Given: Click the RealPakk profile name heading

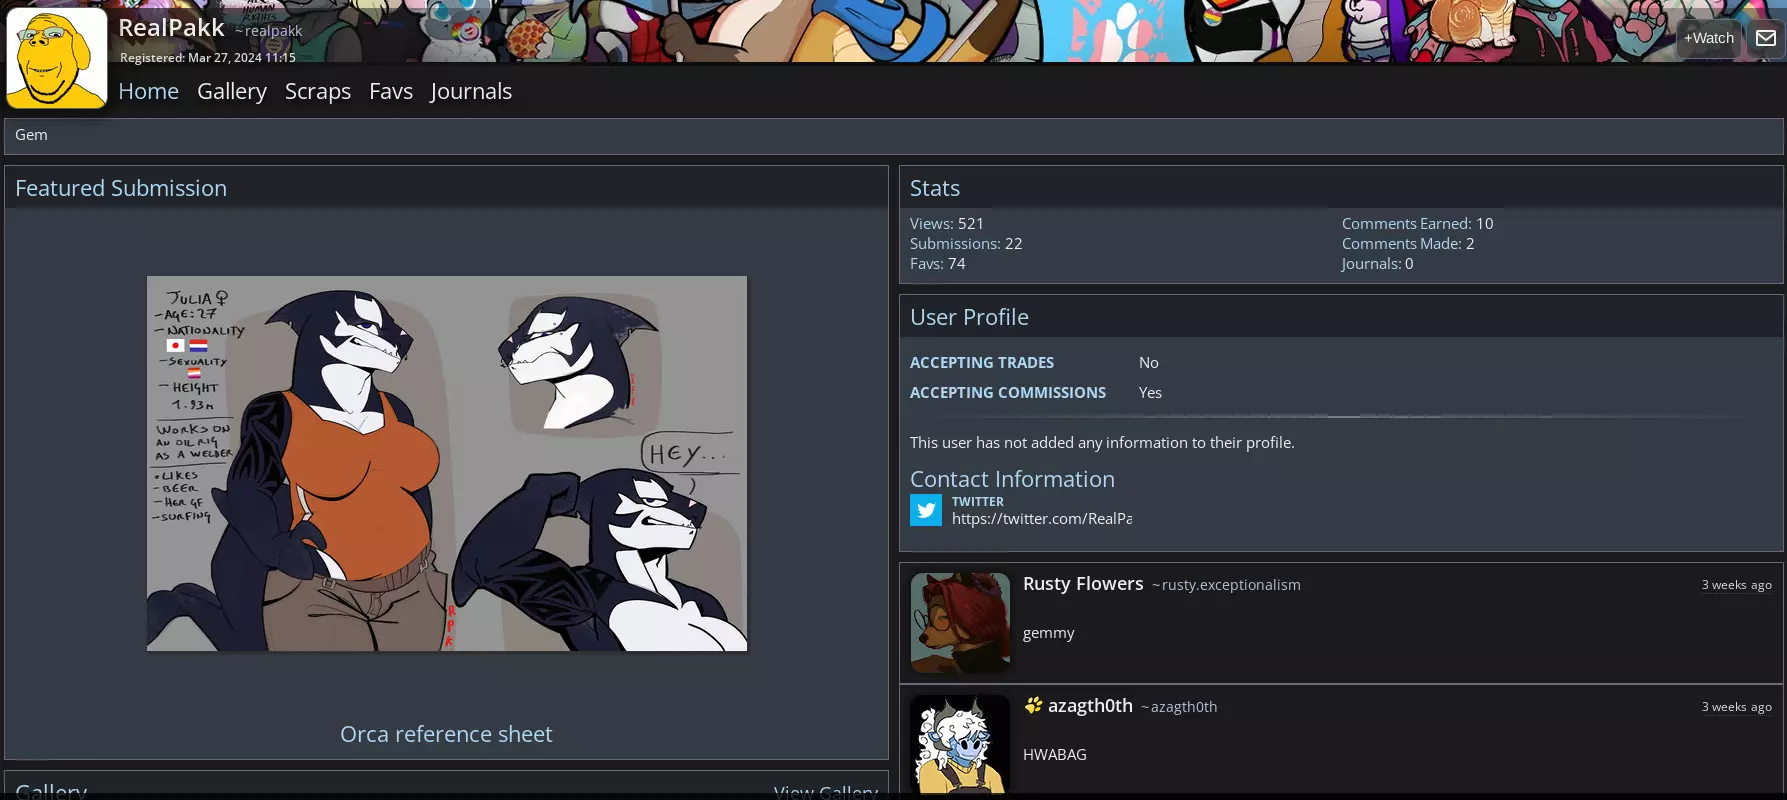Looking at the screenshot, I should [x=171, y=28].
